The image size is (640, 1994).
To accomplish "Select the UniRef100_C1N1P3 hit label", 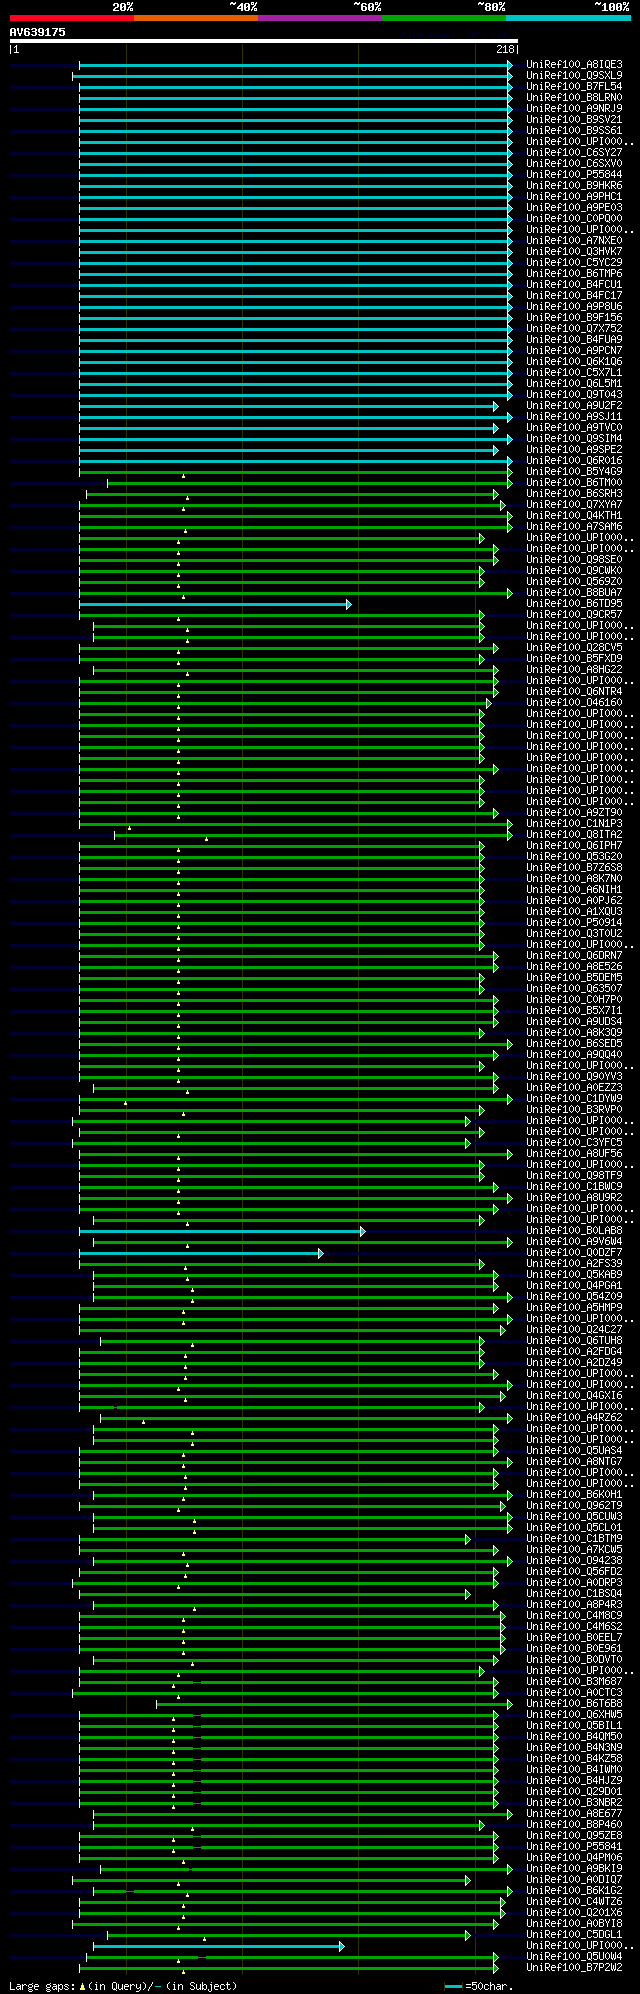I will tap(574, 823).
